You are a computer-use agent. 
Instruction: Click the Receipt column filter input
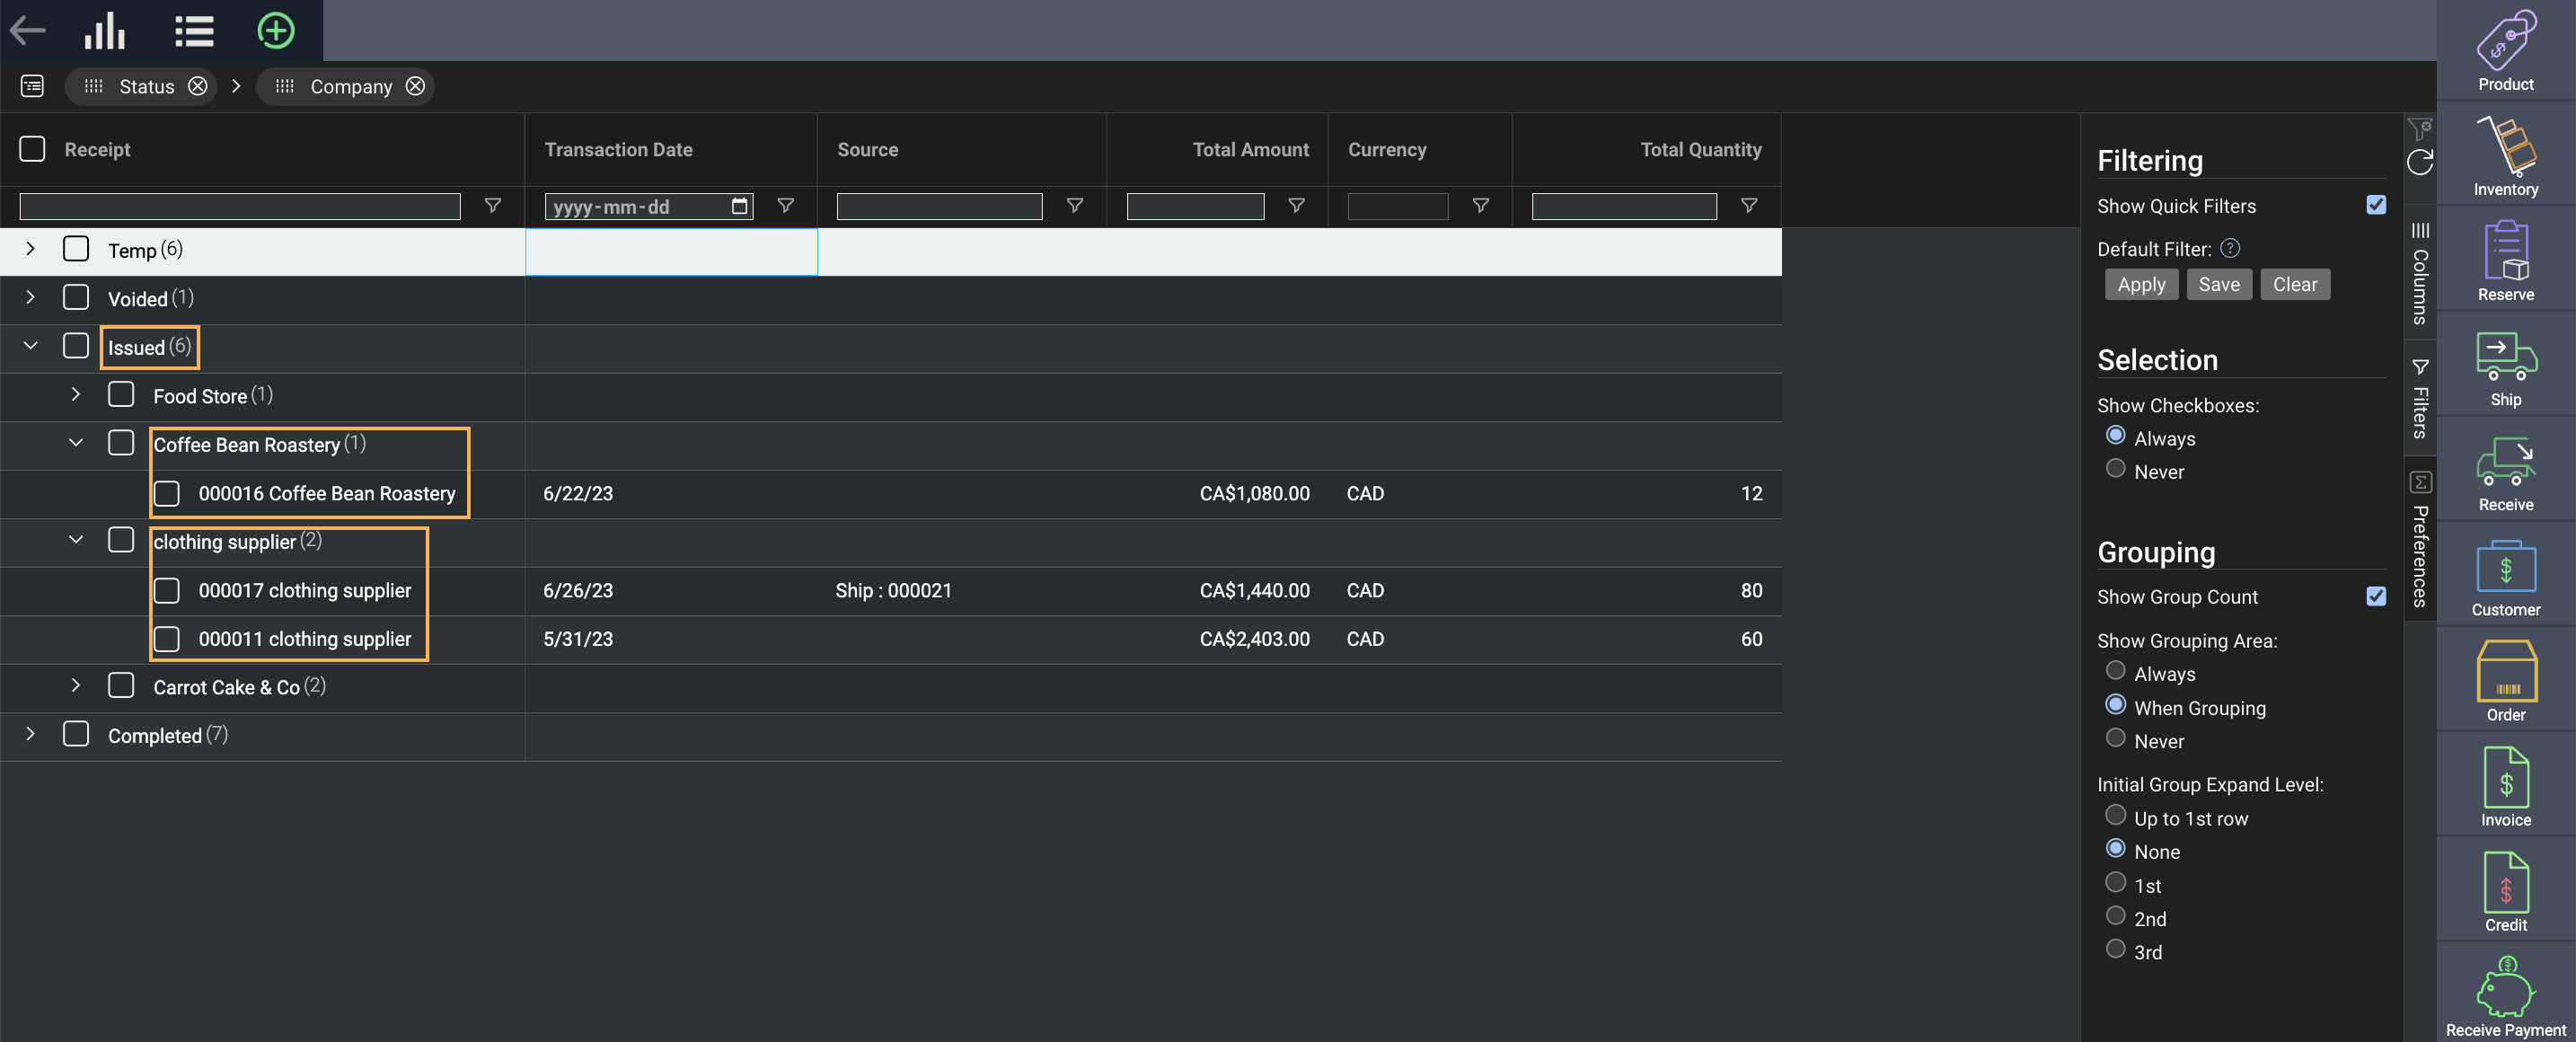coord(240,206)
